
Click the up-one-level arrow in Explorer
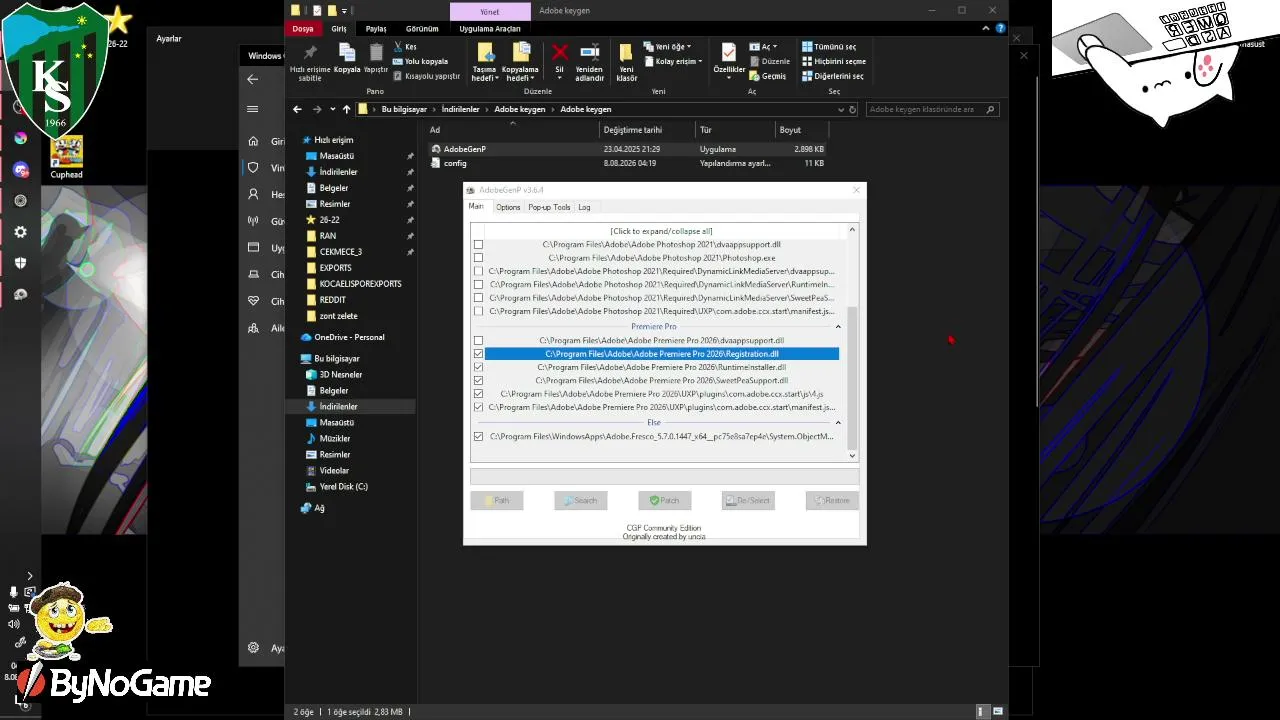pos(346,109)
